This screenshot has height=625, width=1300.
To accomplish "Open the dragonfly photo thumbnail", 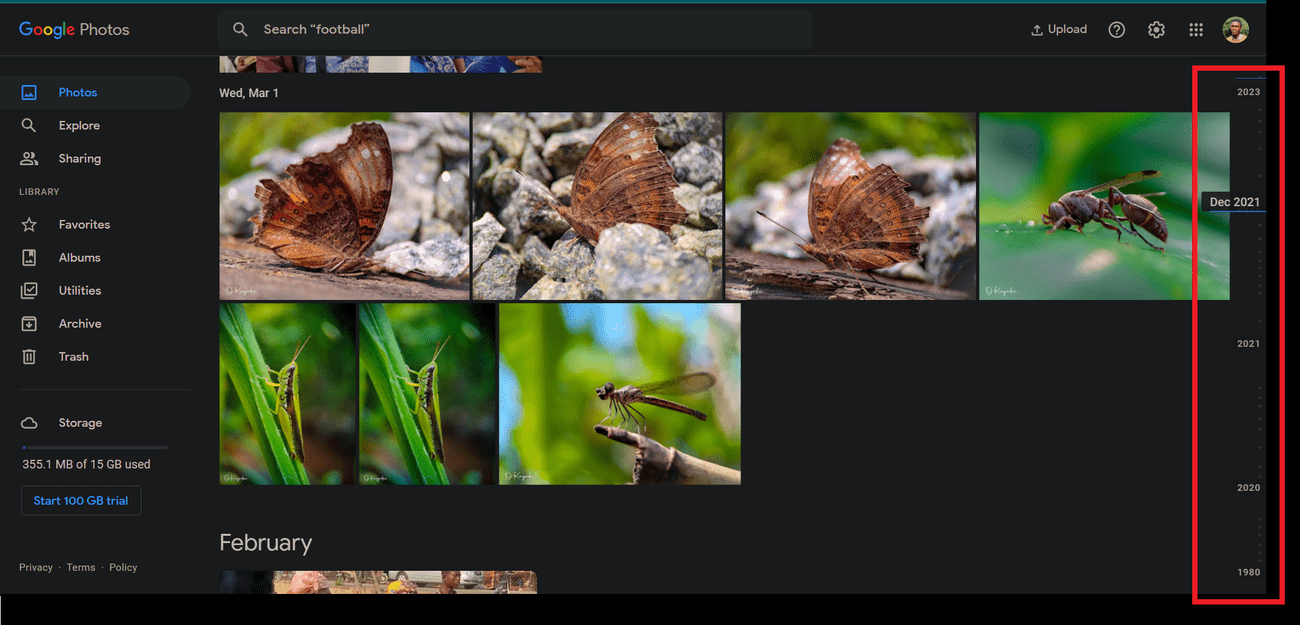I will 619,394.
